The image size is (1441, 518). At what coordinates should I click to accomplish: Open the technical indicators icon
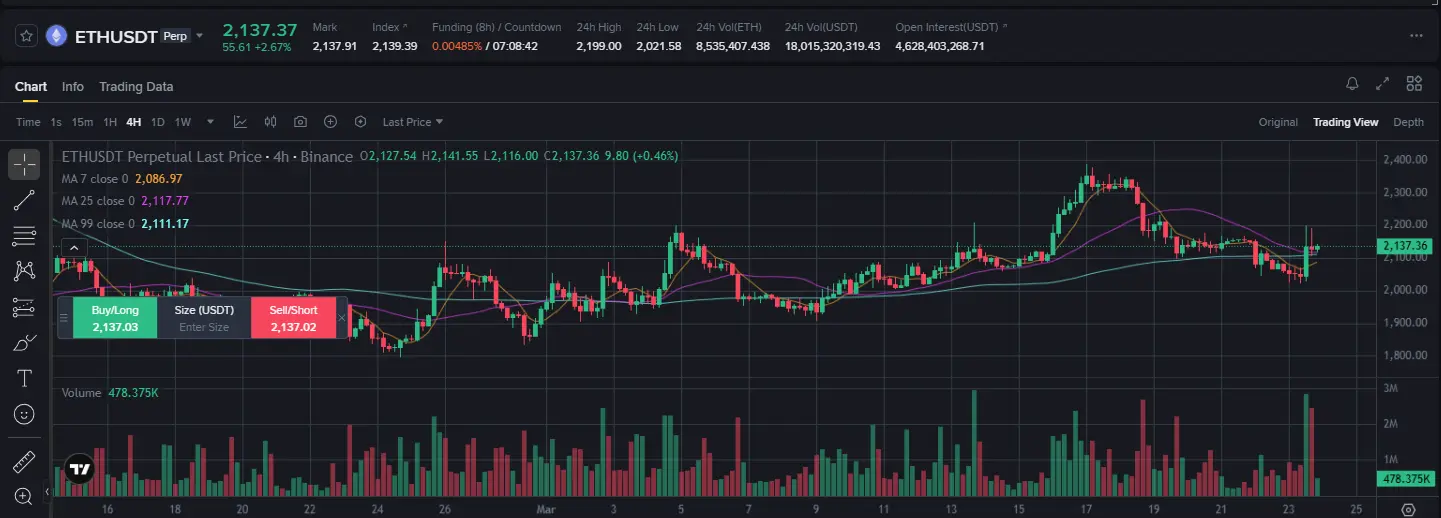(x=240, y=122)
